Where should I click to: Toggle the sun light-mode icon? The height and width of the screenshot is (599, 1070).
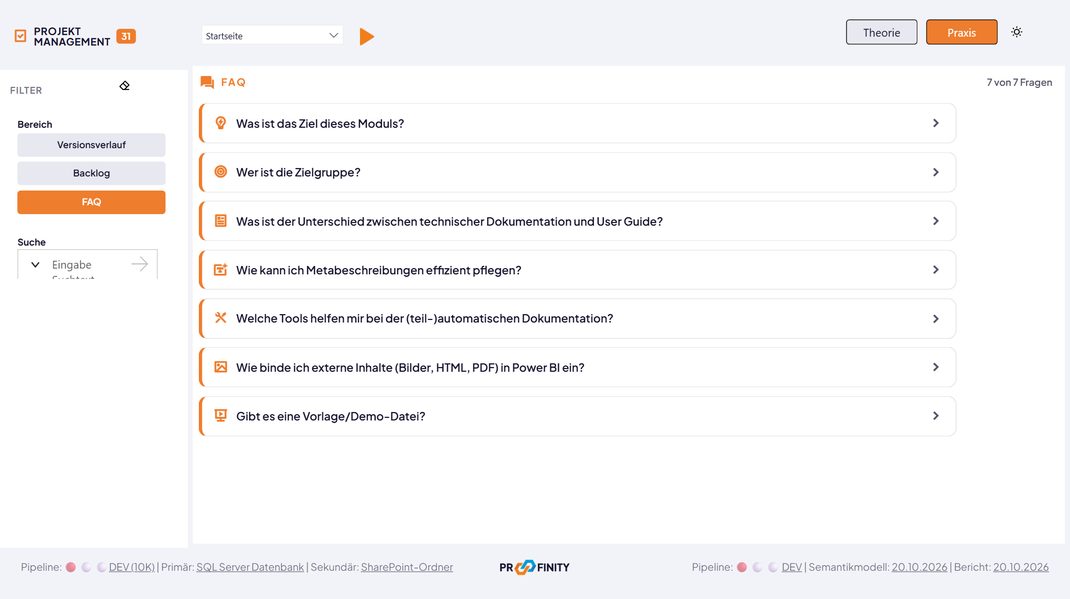point(1017,32)
